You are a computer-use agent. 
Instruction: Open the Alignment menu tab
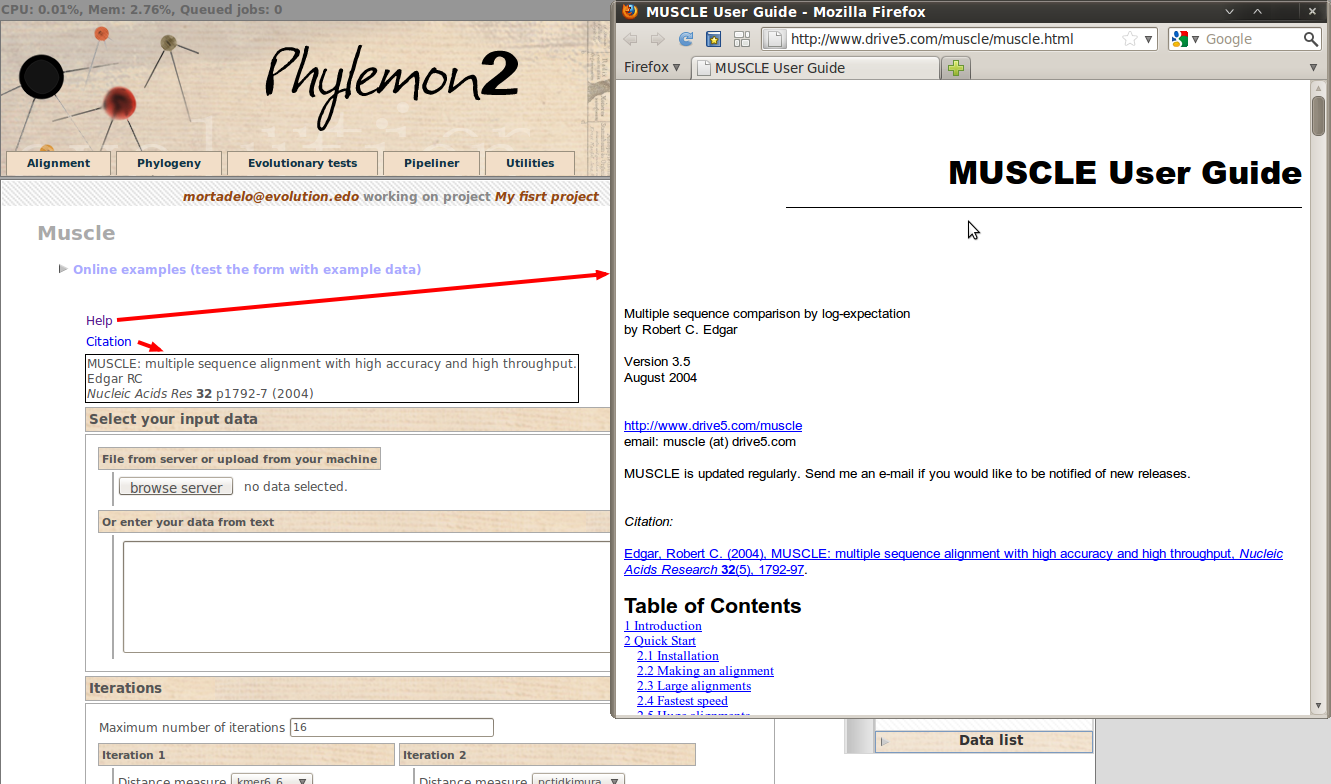pyautogui.click(x=58, y=163)
